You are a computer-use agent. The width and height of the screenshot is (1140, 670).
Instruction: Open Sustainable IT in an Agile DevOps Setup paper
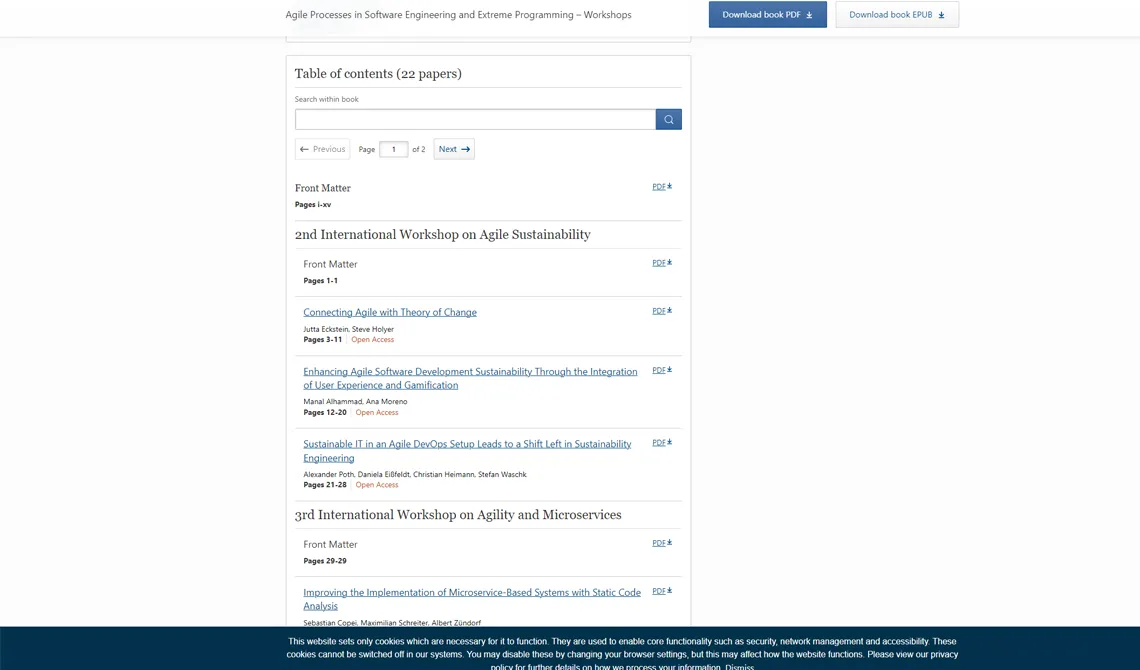click(x=467, y=451)
